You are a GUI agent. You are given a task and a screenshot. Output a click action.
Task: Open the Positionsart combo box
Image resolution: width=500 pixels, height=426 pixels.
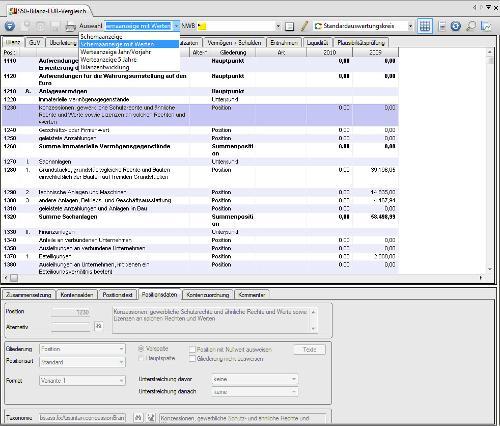[82, 362]
